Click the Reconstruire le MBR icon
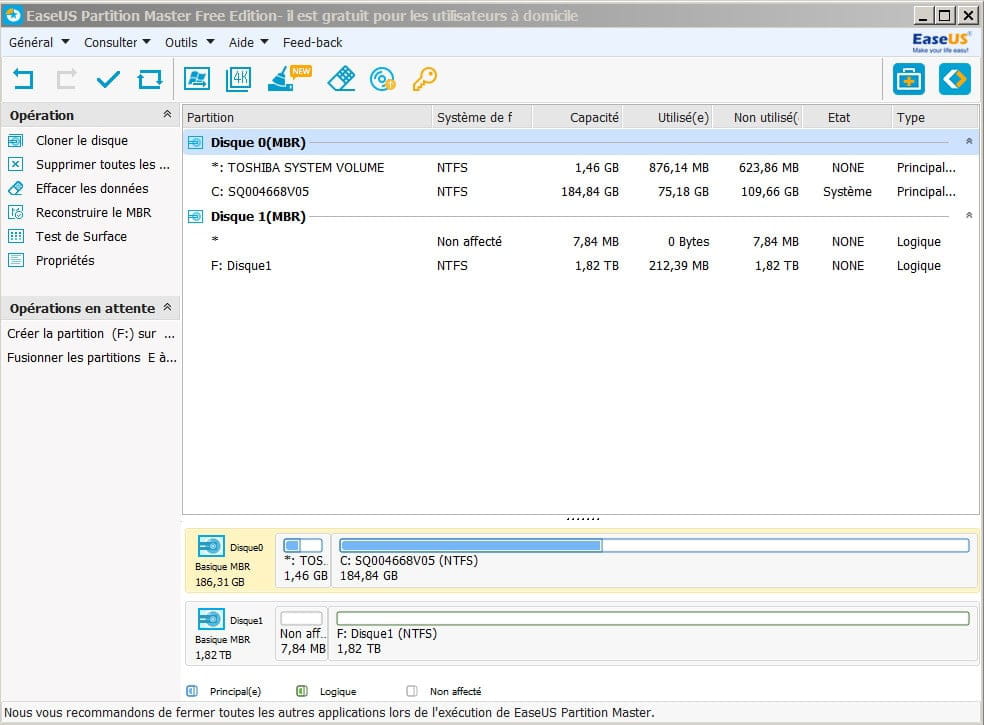The width and height of the screenshot is (984, 725). (16, 213)
